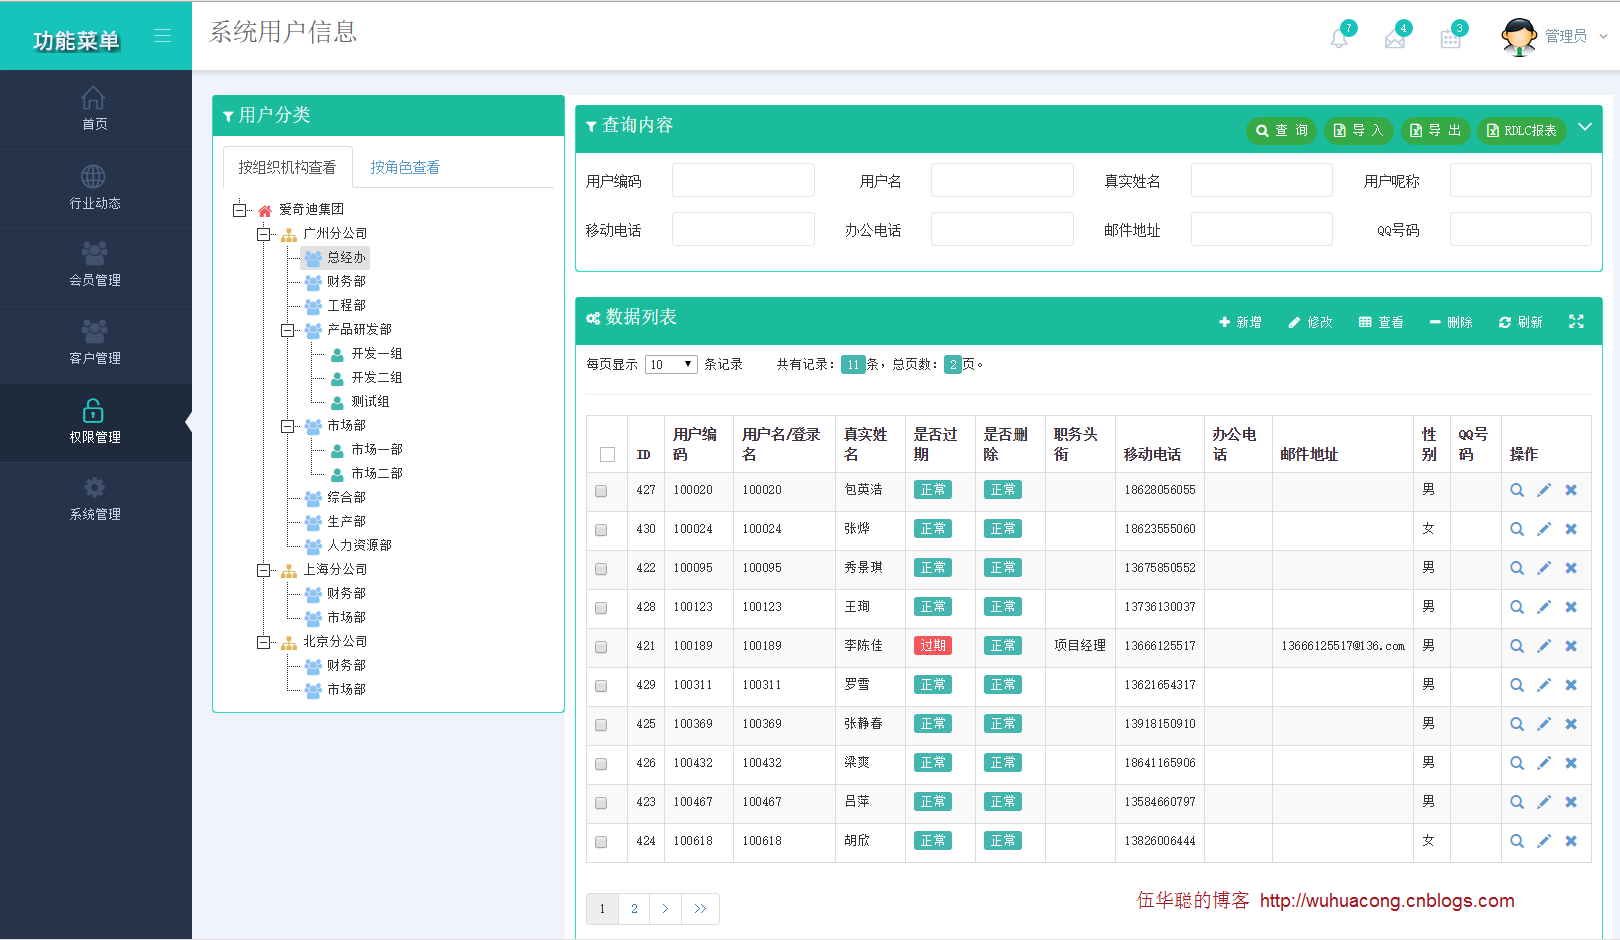Open the mail envelope showing 4 messages
Image resolution: width=1620 pixels, height=940 pixels.
coord(1396,38)
